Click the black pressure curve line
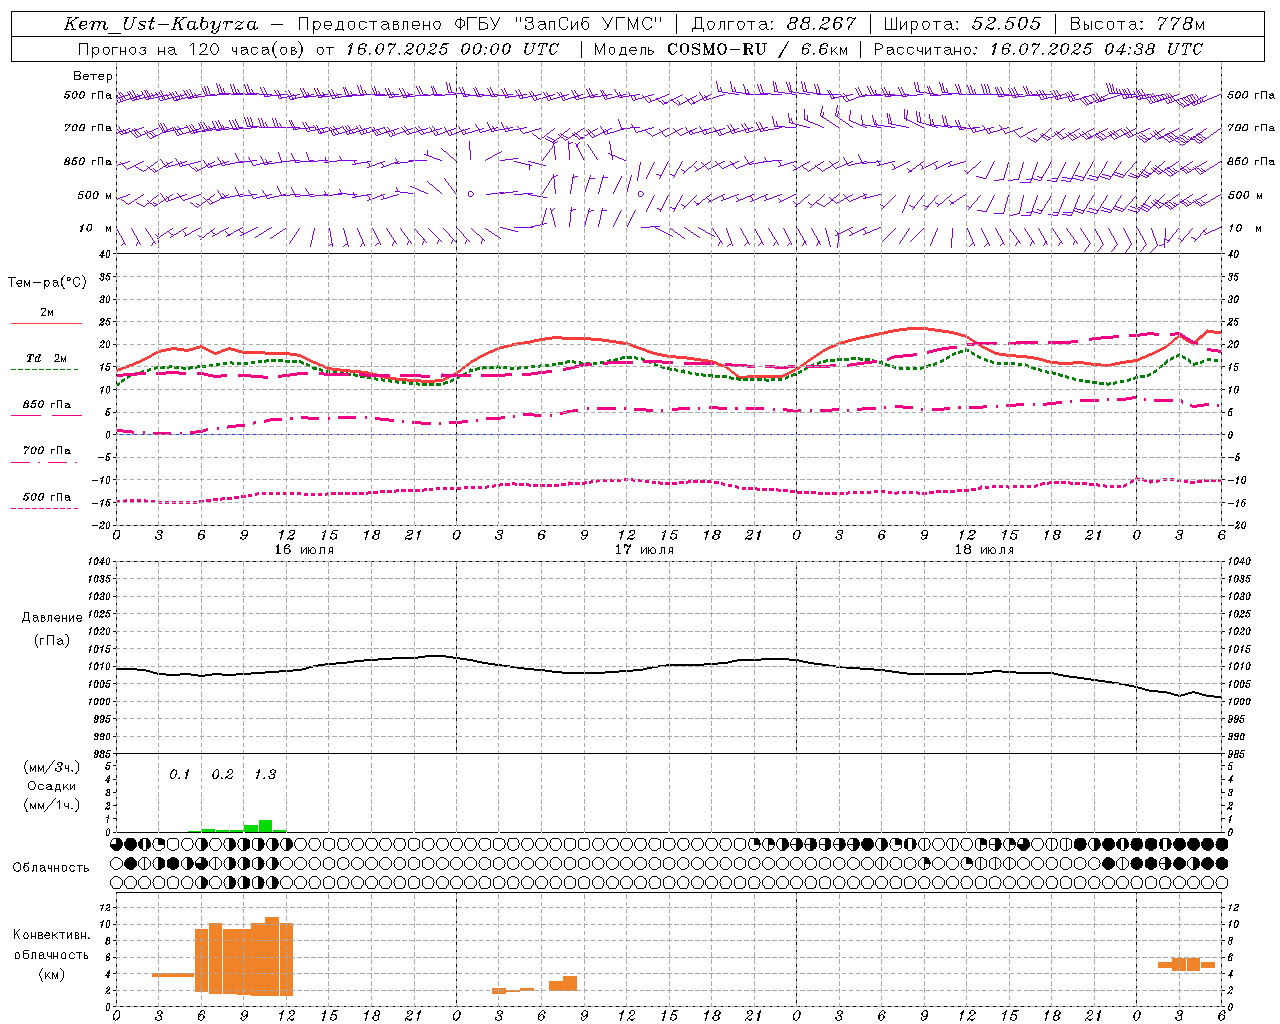 [669, 665]
